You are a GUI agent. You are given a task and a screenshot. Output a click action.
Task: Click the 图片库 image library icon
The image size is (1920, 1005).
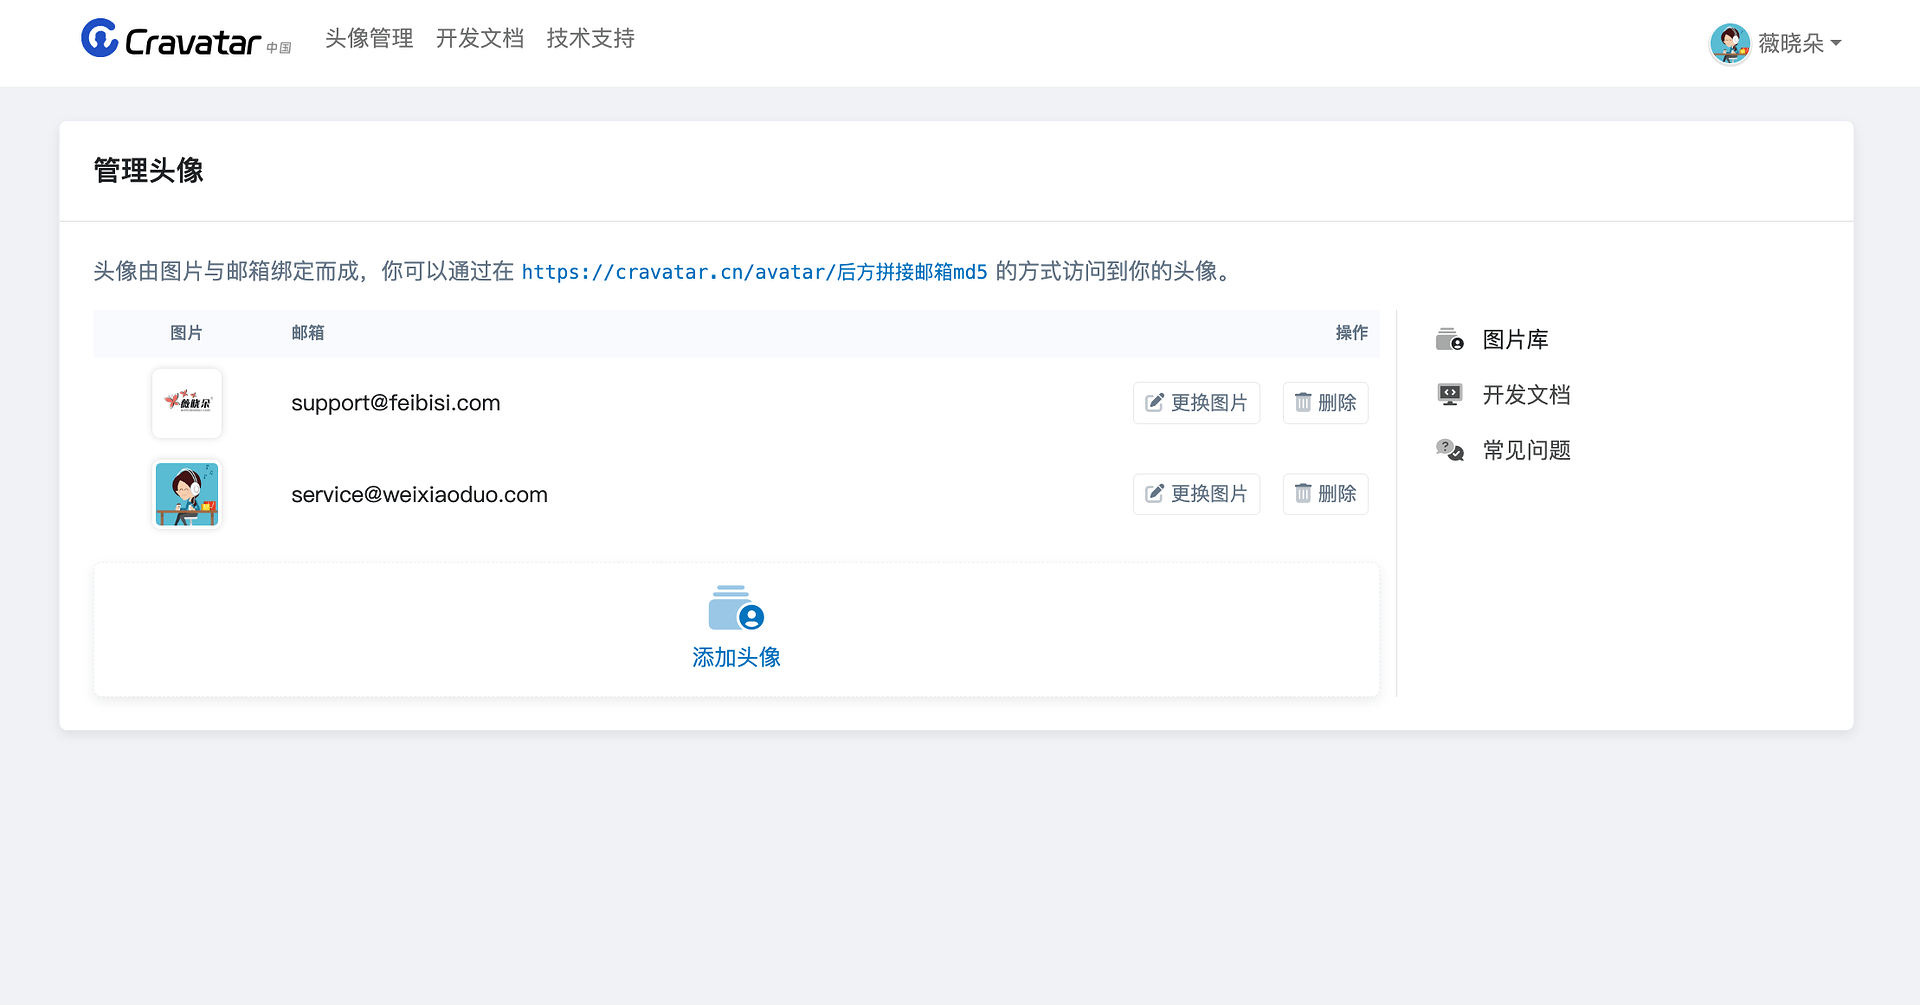[x=1449, y=340]
